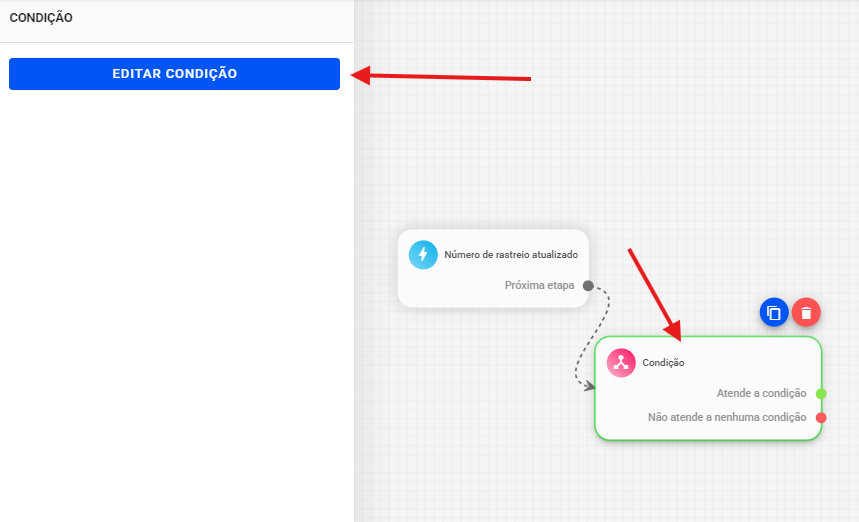Delete the Condição node using the trash icon
Screen dimensions: 859x522
coord(806,313)
